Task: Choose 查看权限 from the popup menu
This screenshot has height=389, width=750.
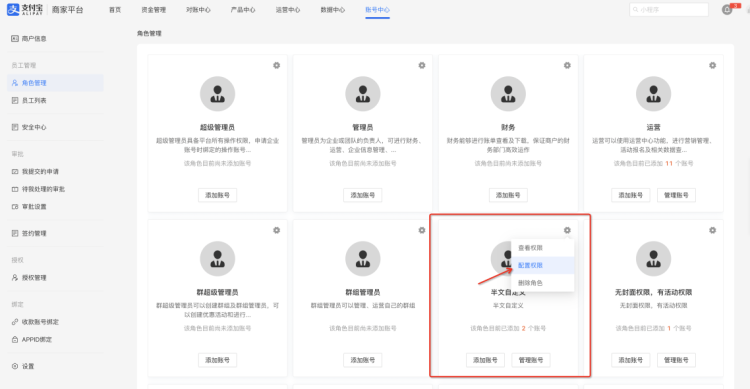Action: tap(542, 248)
